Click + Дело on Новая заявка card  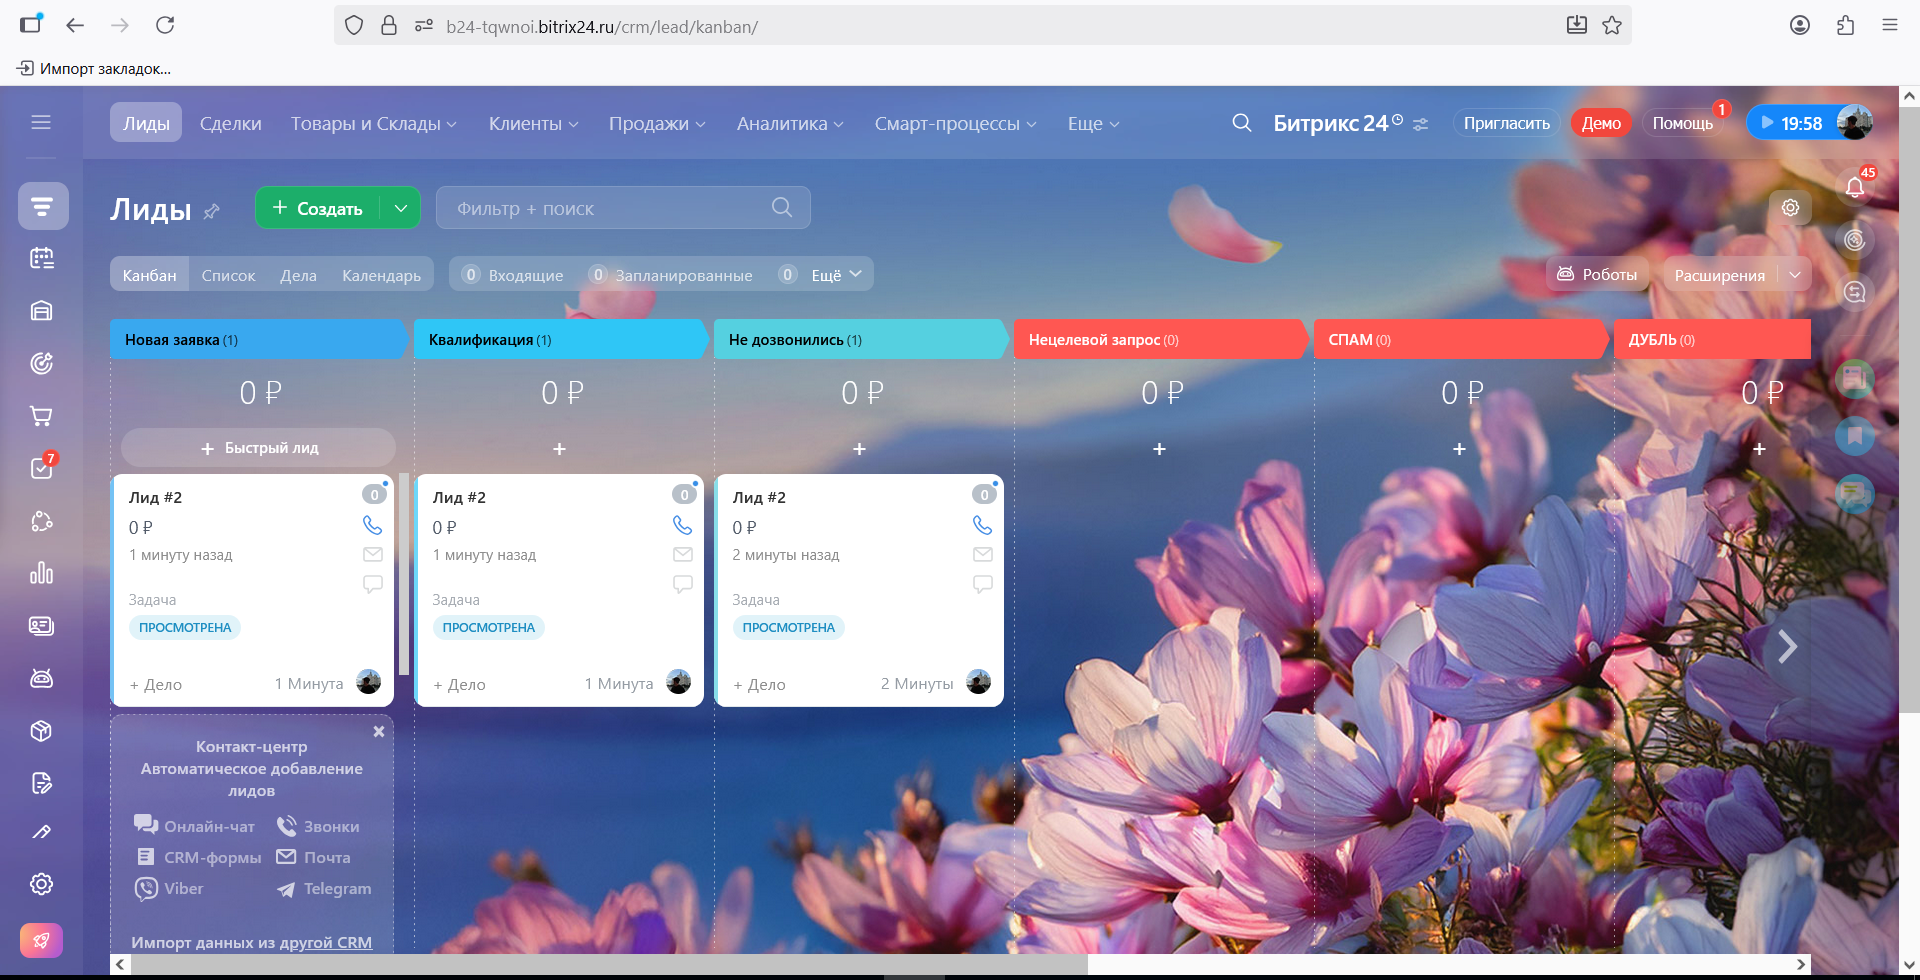(156, 684)
